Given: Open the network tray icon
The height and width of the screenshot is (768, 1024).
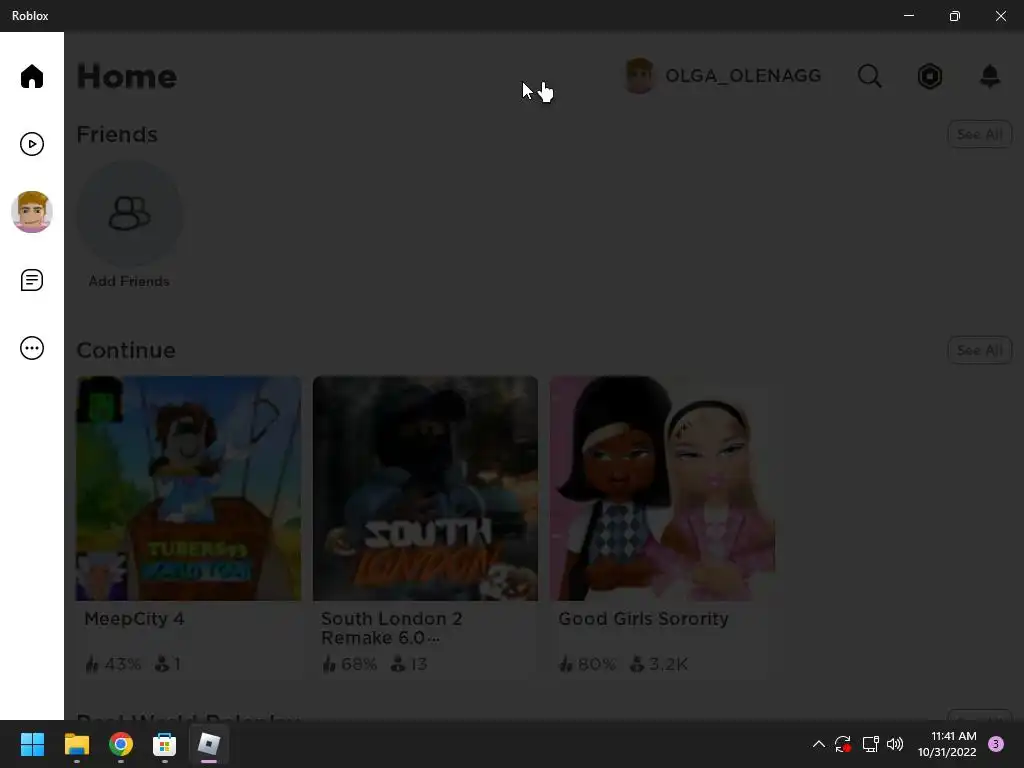Looking at the screenshot, I should tap(871, 744).
